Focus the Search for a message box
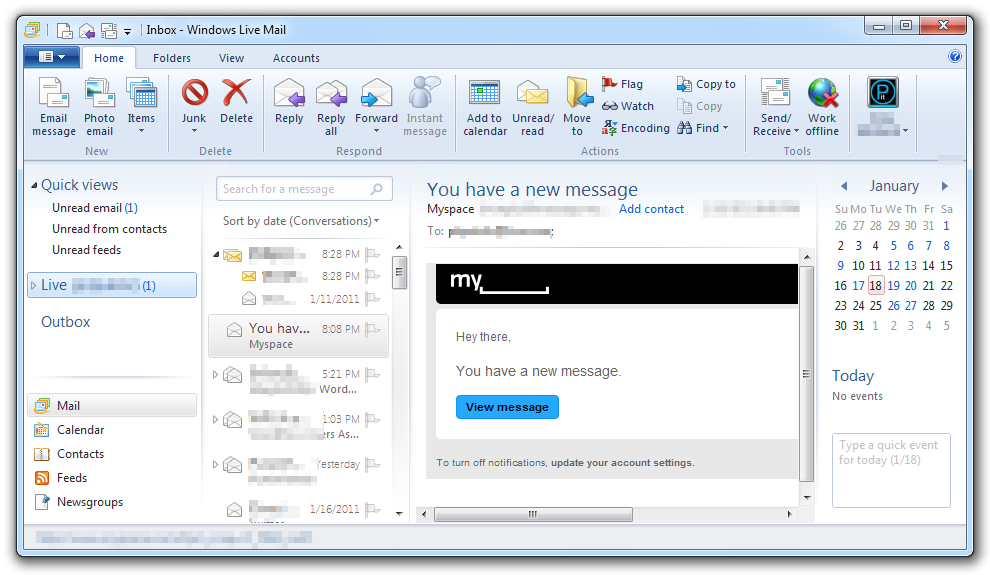Screen dimensions: 990x575 pyautogui.click(x=304, y=189)
